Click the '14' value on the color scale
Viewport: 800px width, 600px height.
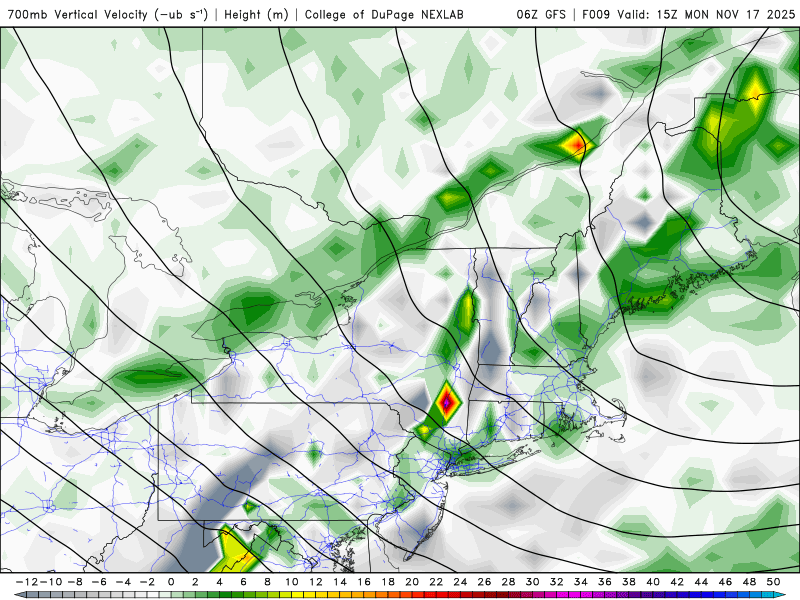[340, 582]
